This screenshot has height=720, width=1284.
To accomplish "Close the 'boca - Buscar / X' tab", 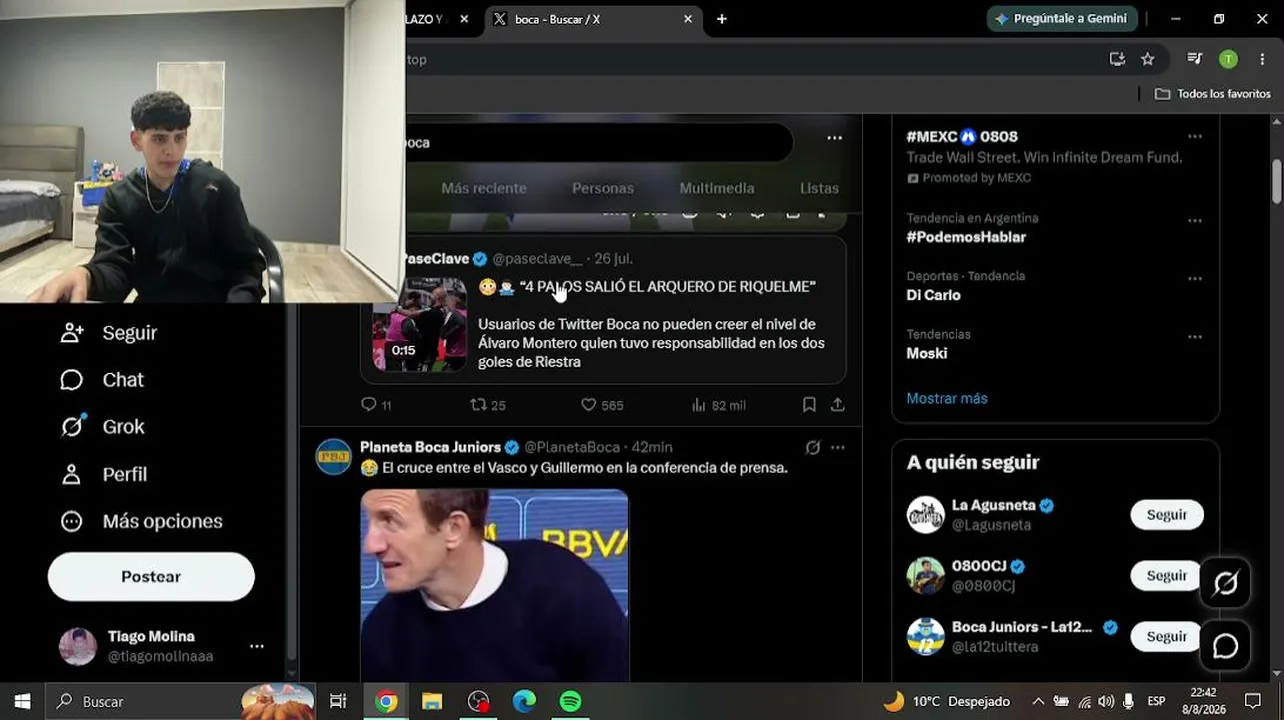I will 688,19.
